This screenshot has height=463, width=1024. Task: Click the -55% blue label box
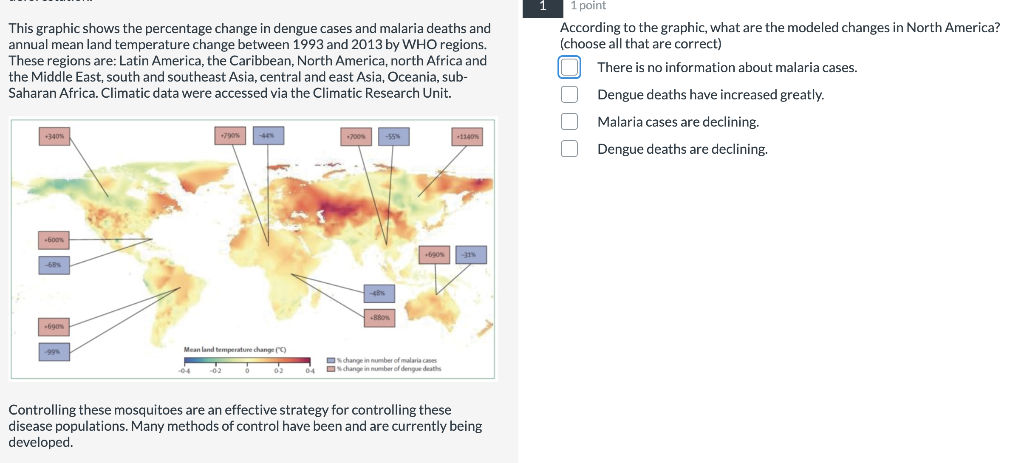tap(392, 136)
